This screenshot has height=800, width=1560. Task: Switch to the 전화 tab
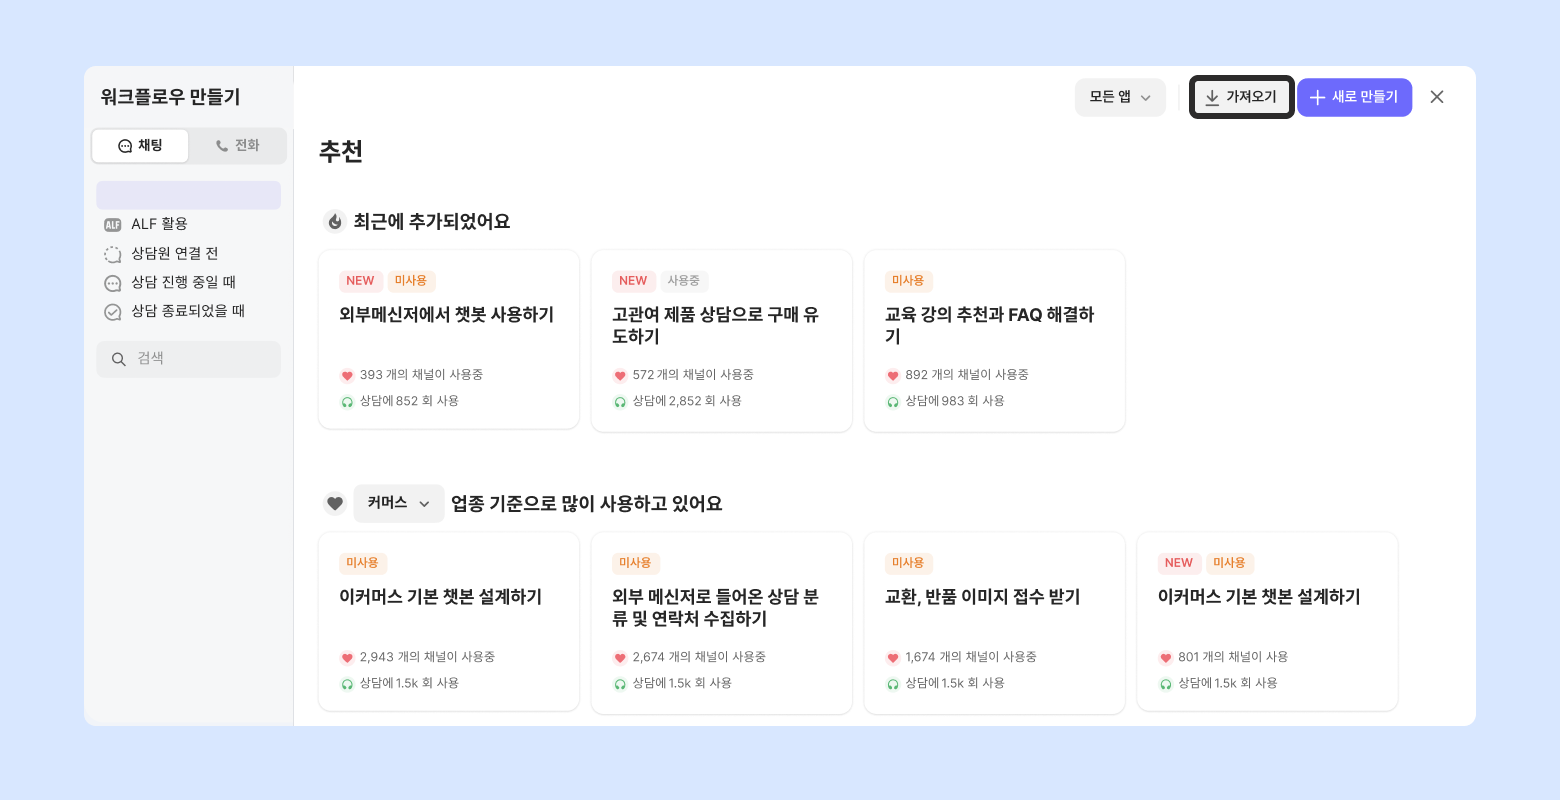[x=238, y=146]
